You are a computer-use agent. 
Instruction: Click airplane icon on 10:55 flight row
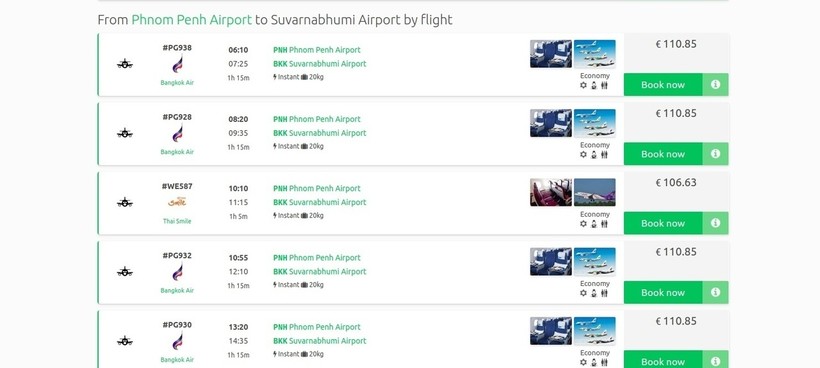124,271
